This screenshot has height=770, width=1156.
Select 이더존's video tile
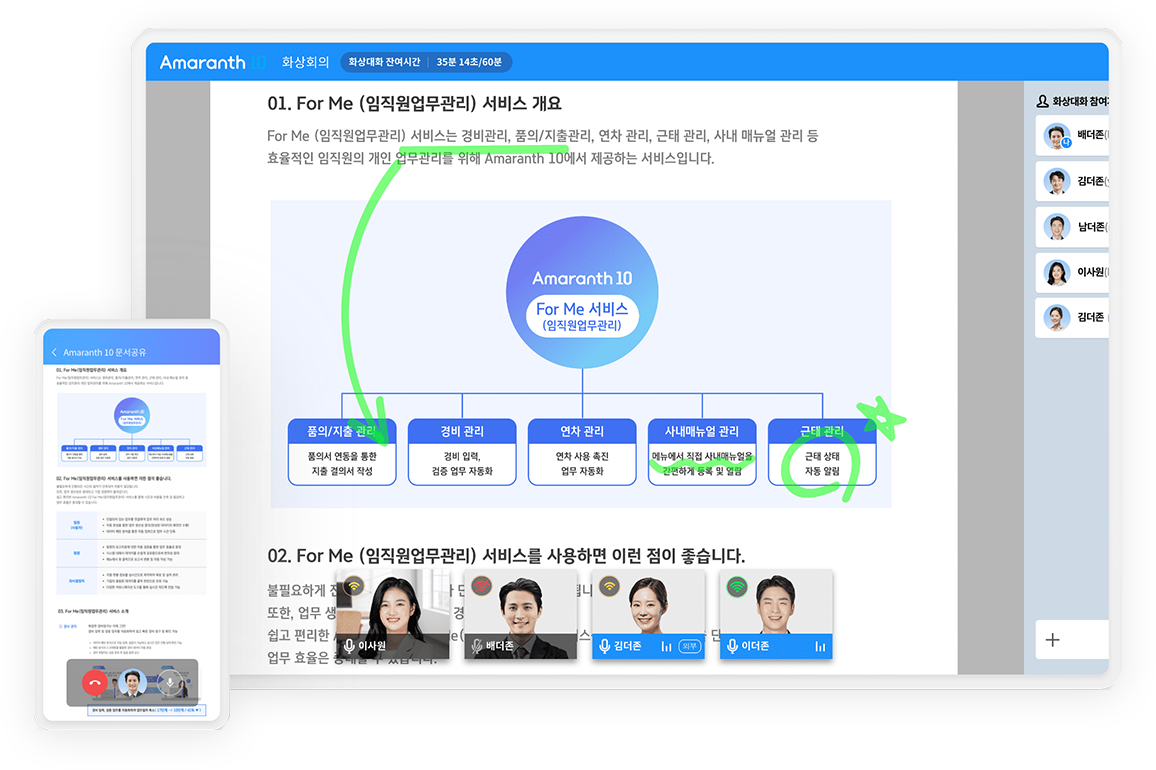[776, 614]
